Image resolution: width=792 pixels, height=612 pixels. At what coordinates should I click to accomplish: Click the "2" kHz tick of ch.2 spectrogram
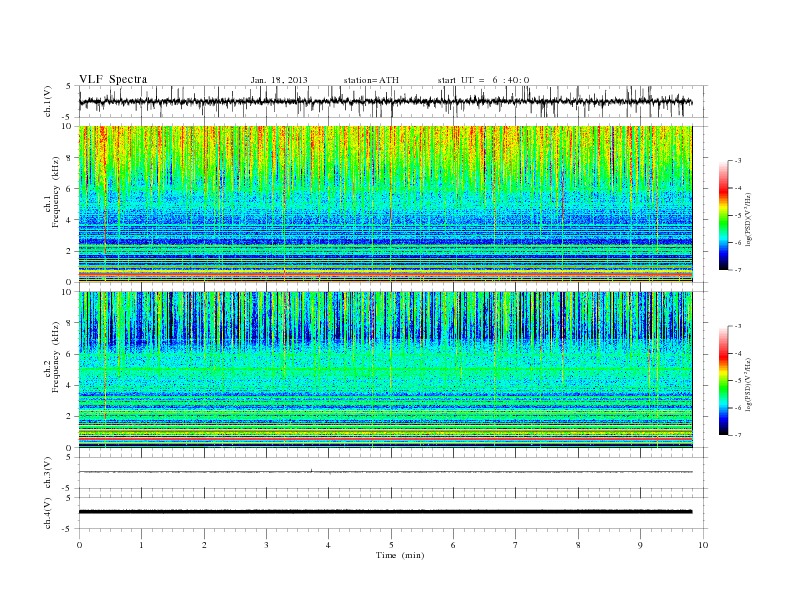(70, 417)
